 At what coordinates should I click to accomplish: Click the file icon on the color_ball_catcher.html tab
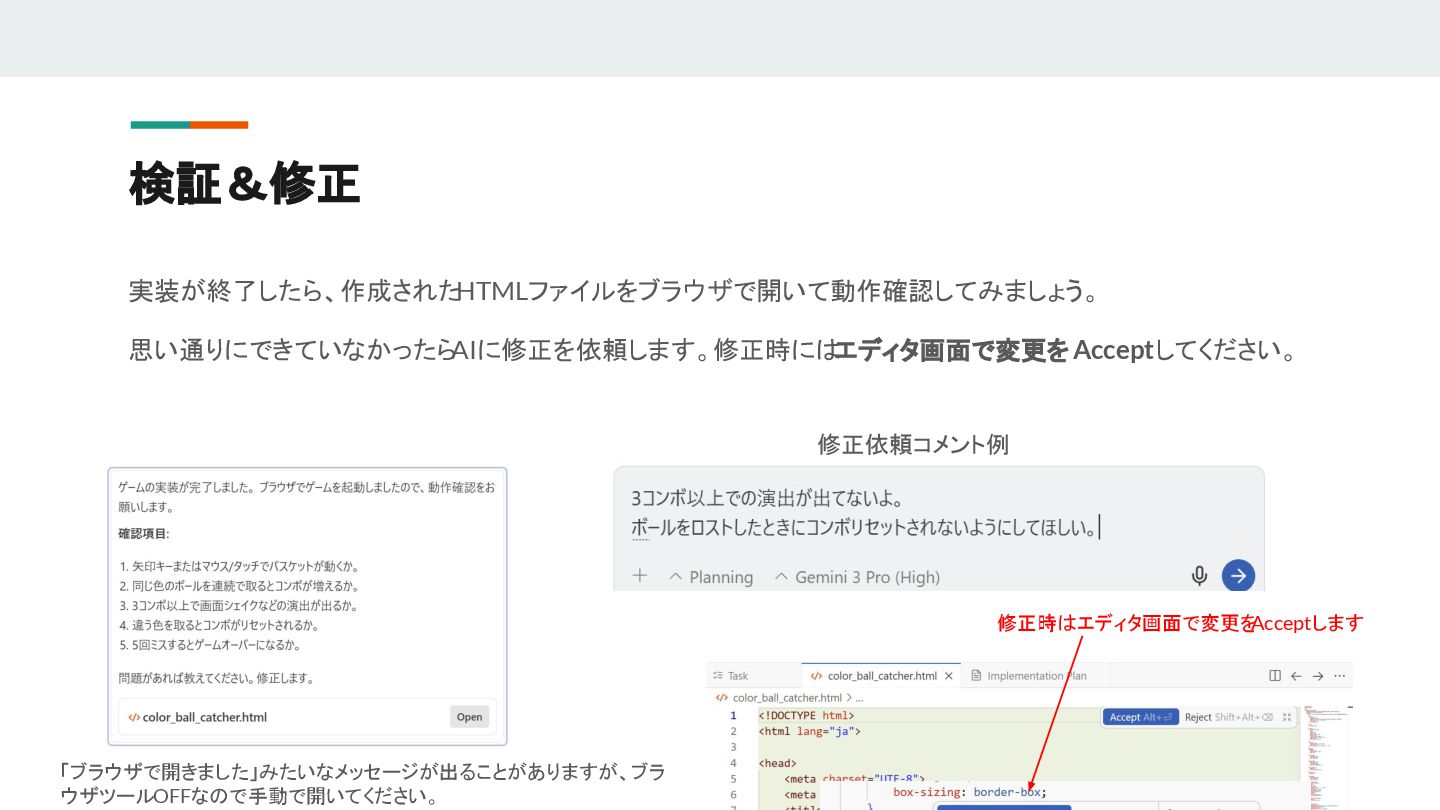tap(816, 676)
